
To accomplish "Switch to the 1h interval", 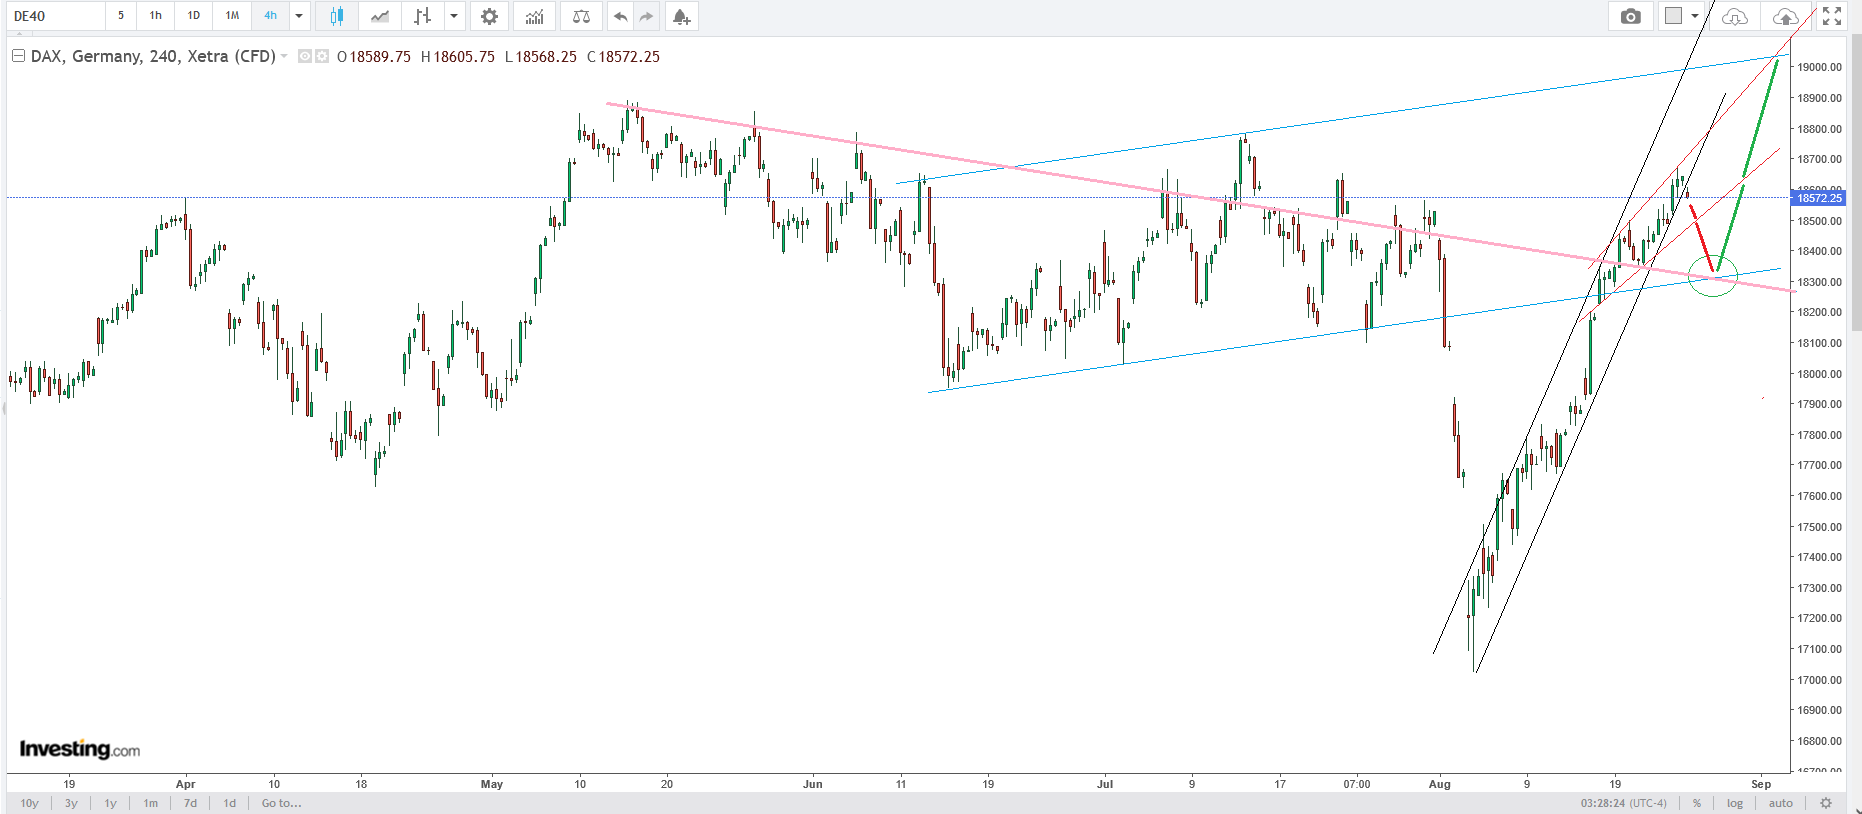I will (156, 16).
